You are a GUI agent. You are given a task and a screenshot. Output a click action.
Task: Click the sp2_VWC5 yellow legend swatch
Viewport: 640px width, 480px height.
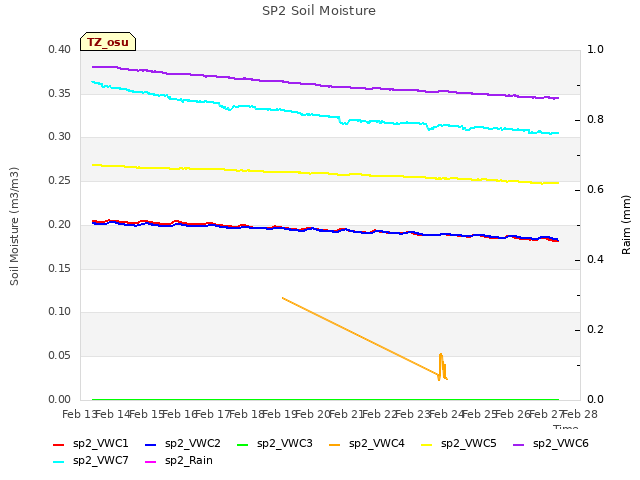click(427, 444)
